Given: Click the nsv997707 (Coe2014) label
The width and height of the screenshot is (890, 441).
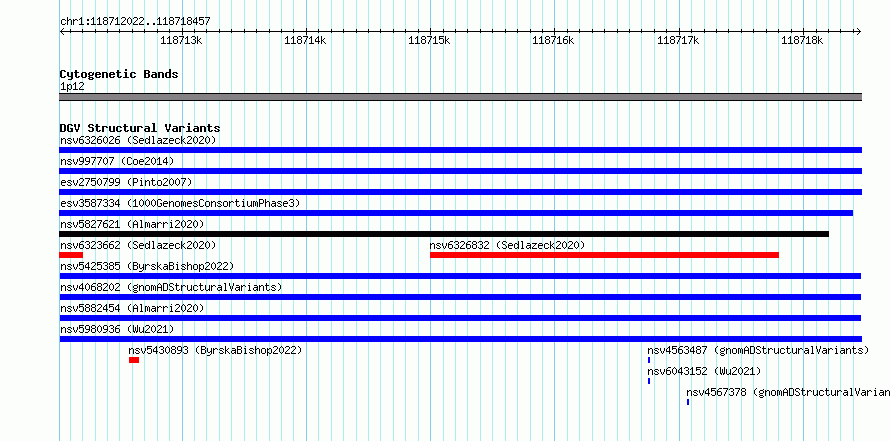Looking at the screenshot, I should (117, 161).
